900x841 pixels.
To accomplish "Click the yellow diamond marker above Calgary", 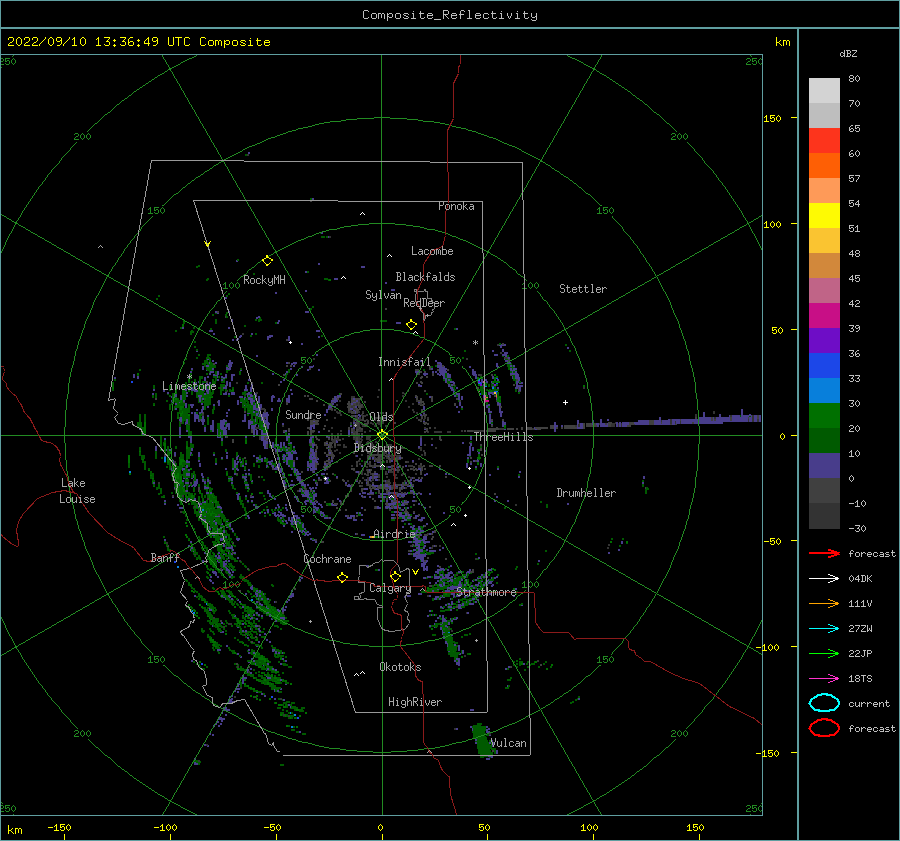I will point(395,576).
